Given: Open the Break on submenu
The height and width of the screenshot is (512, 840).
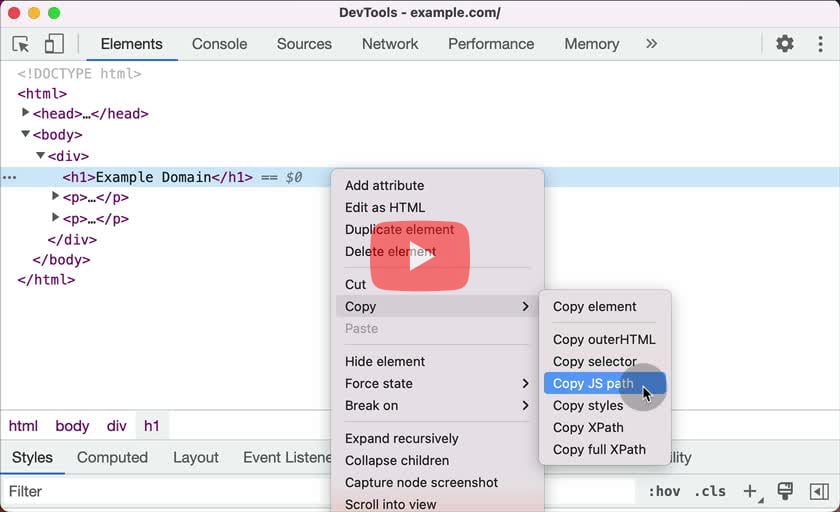Looking at the screenshot, I should (x=437, y=405).
